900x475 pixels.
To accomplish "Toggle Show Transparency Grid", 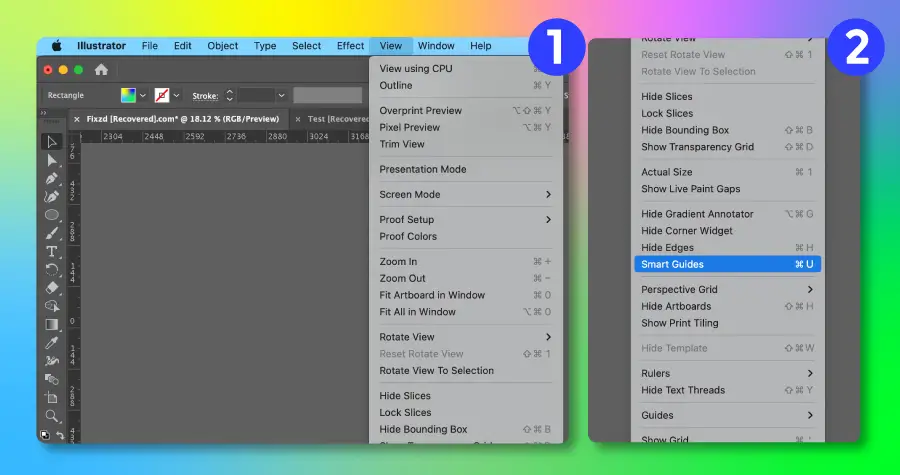I will point(727,147).
